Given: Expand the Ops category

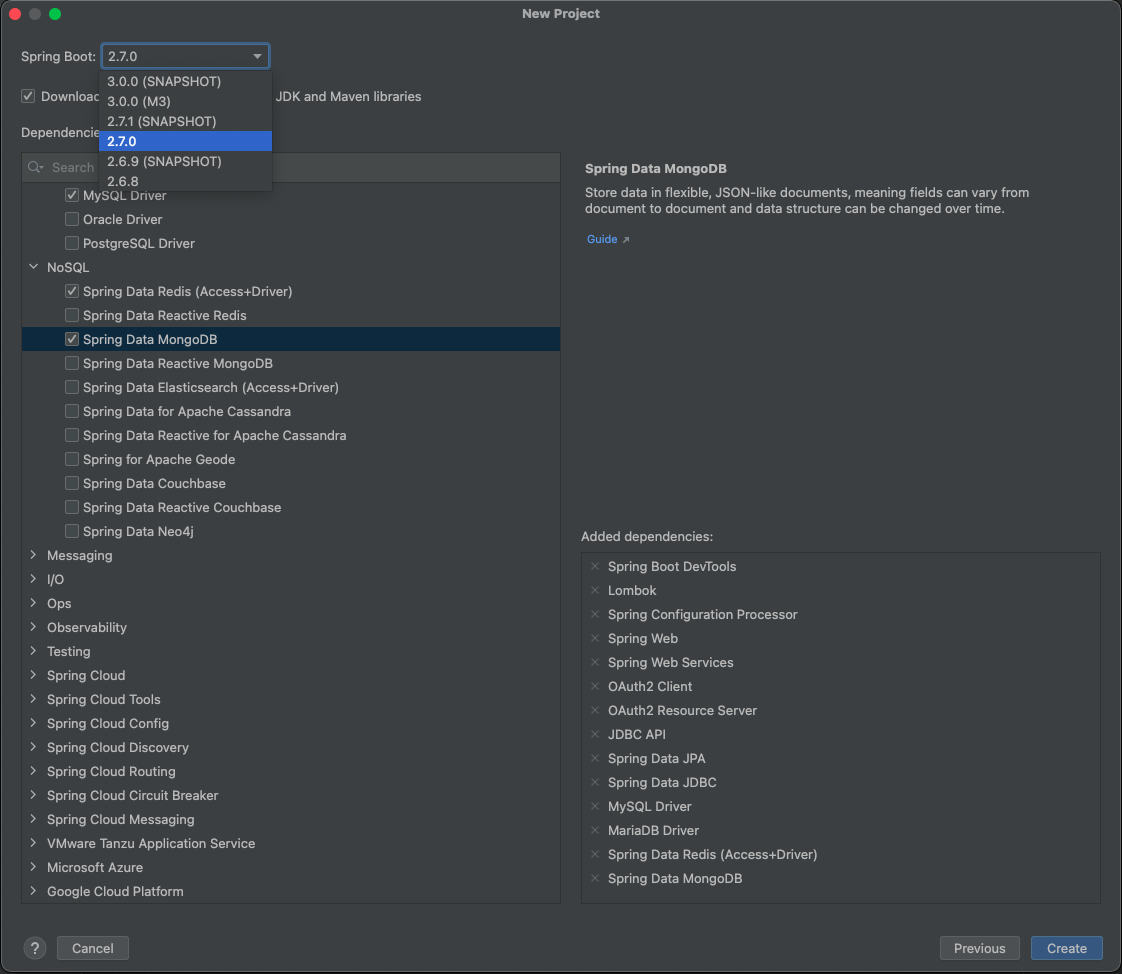Looking at the screenshot, I should pyautogui.click(x=34, y=603).
